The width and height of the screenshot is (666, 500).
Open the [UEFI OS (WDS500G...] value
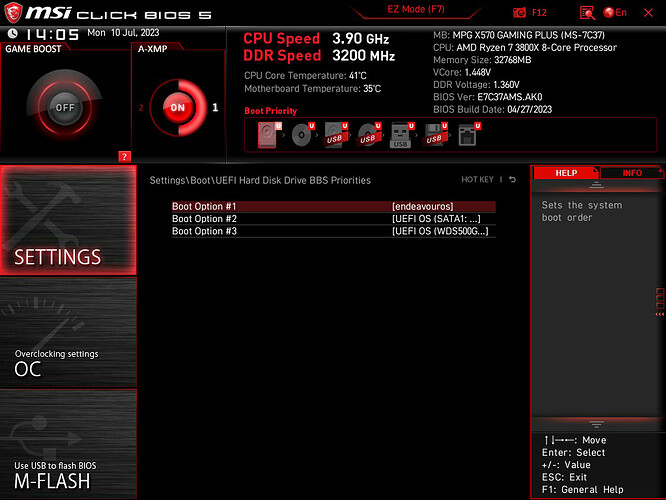(440, 231)
